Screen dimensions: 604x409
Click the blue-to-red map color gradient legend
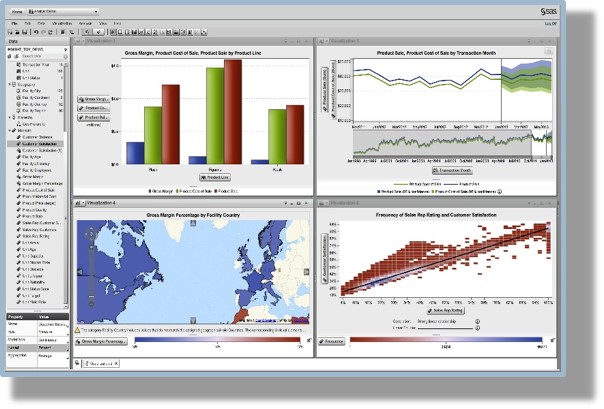(x=217, y=340)
